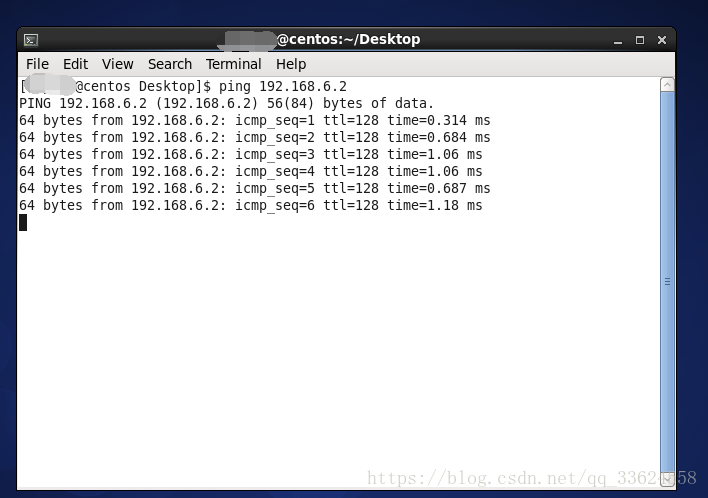Open the File menu

(x=37, y=64)
